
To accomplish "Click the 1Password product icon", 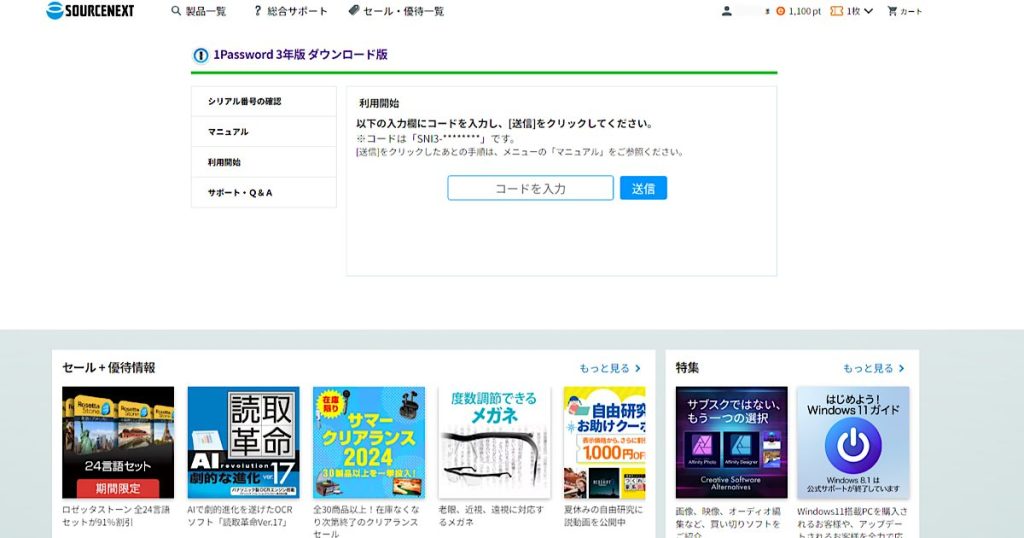I will coord(200,55).
